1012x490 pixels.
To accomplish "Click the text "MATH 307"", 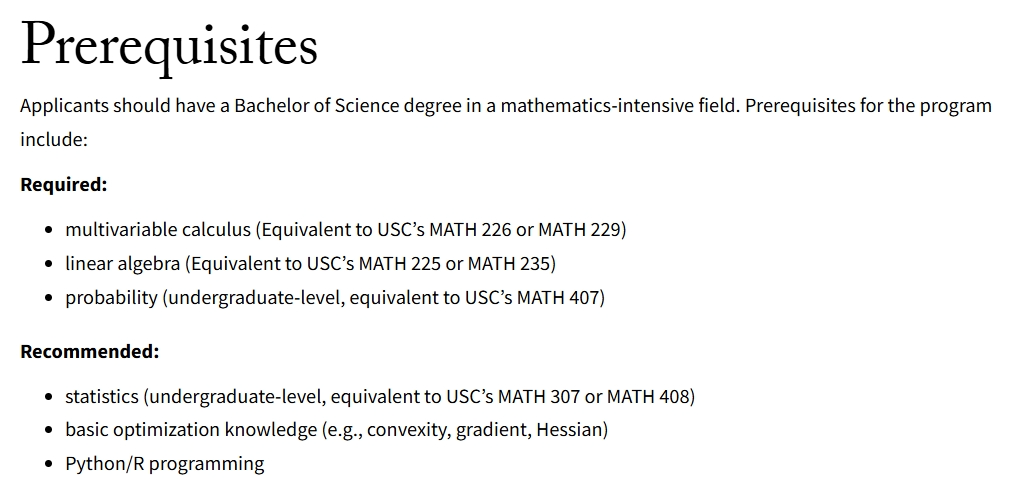I will pyautogui.click(x=539, y=396).
